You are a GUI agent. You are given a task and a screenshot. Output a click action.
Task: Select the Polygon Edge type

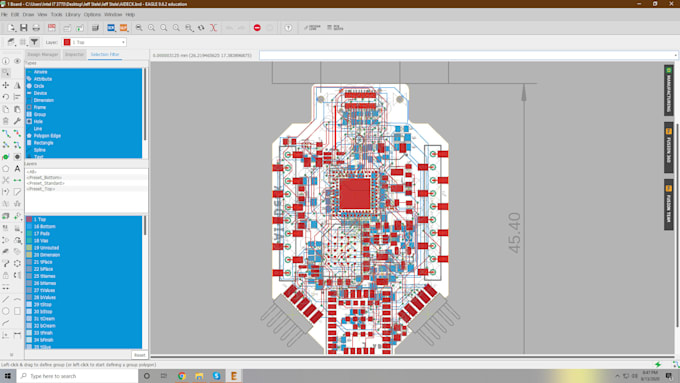point(83,136)
